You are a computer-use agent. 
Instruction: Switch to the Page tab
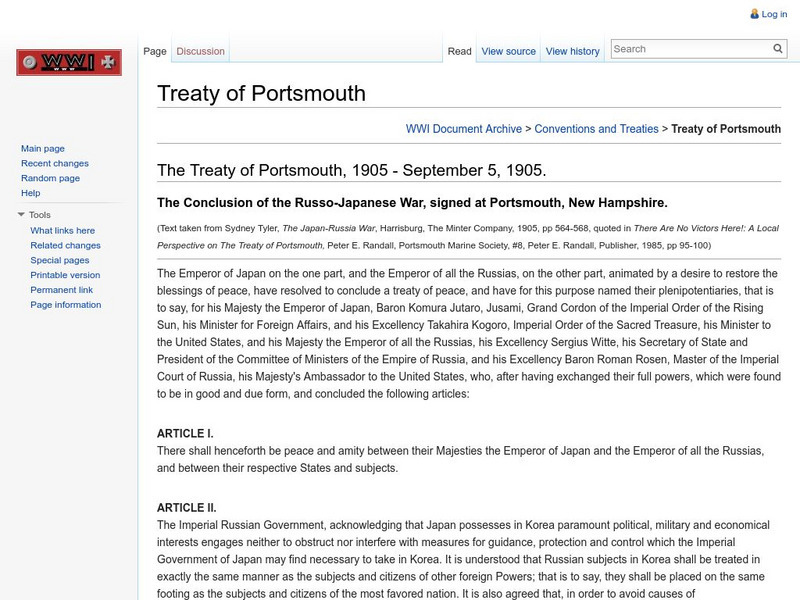155,49
